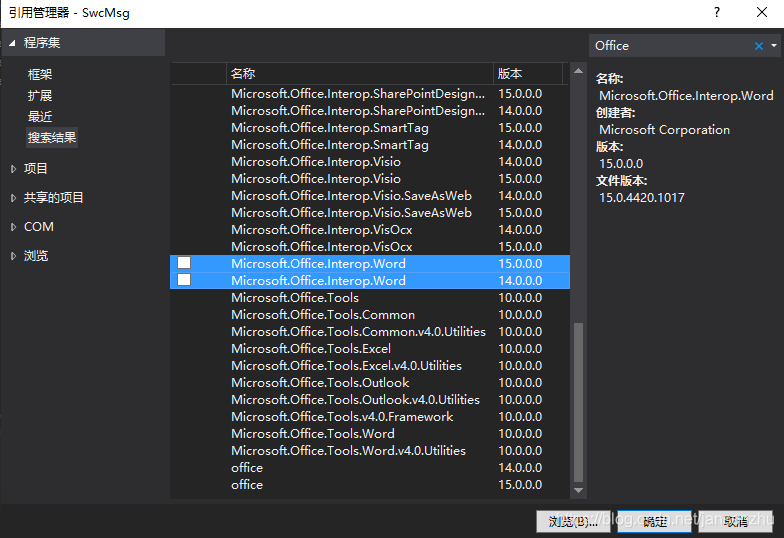Select Interop.VisOcx version 14.0.0.0 row

[370, 230]
